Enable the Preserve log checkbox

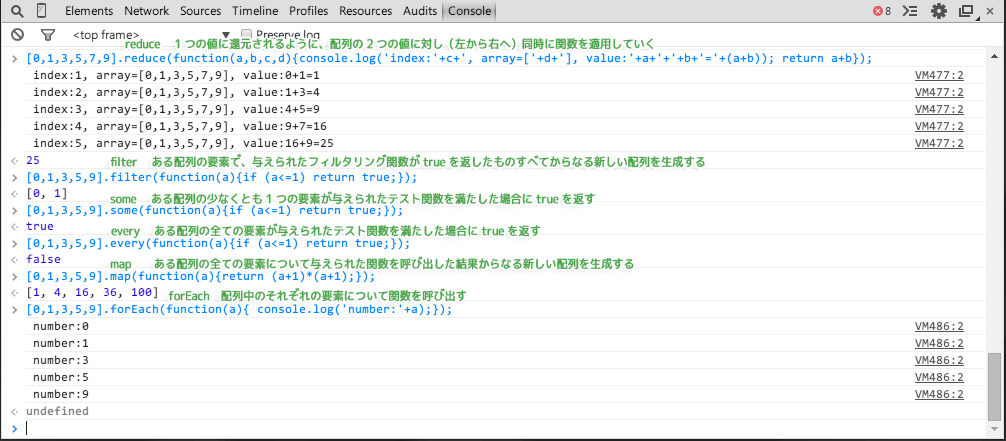(246, 34)
